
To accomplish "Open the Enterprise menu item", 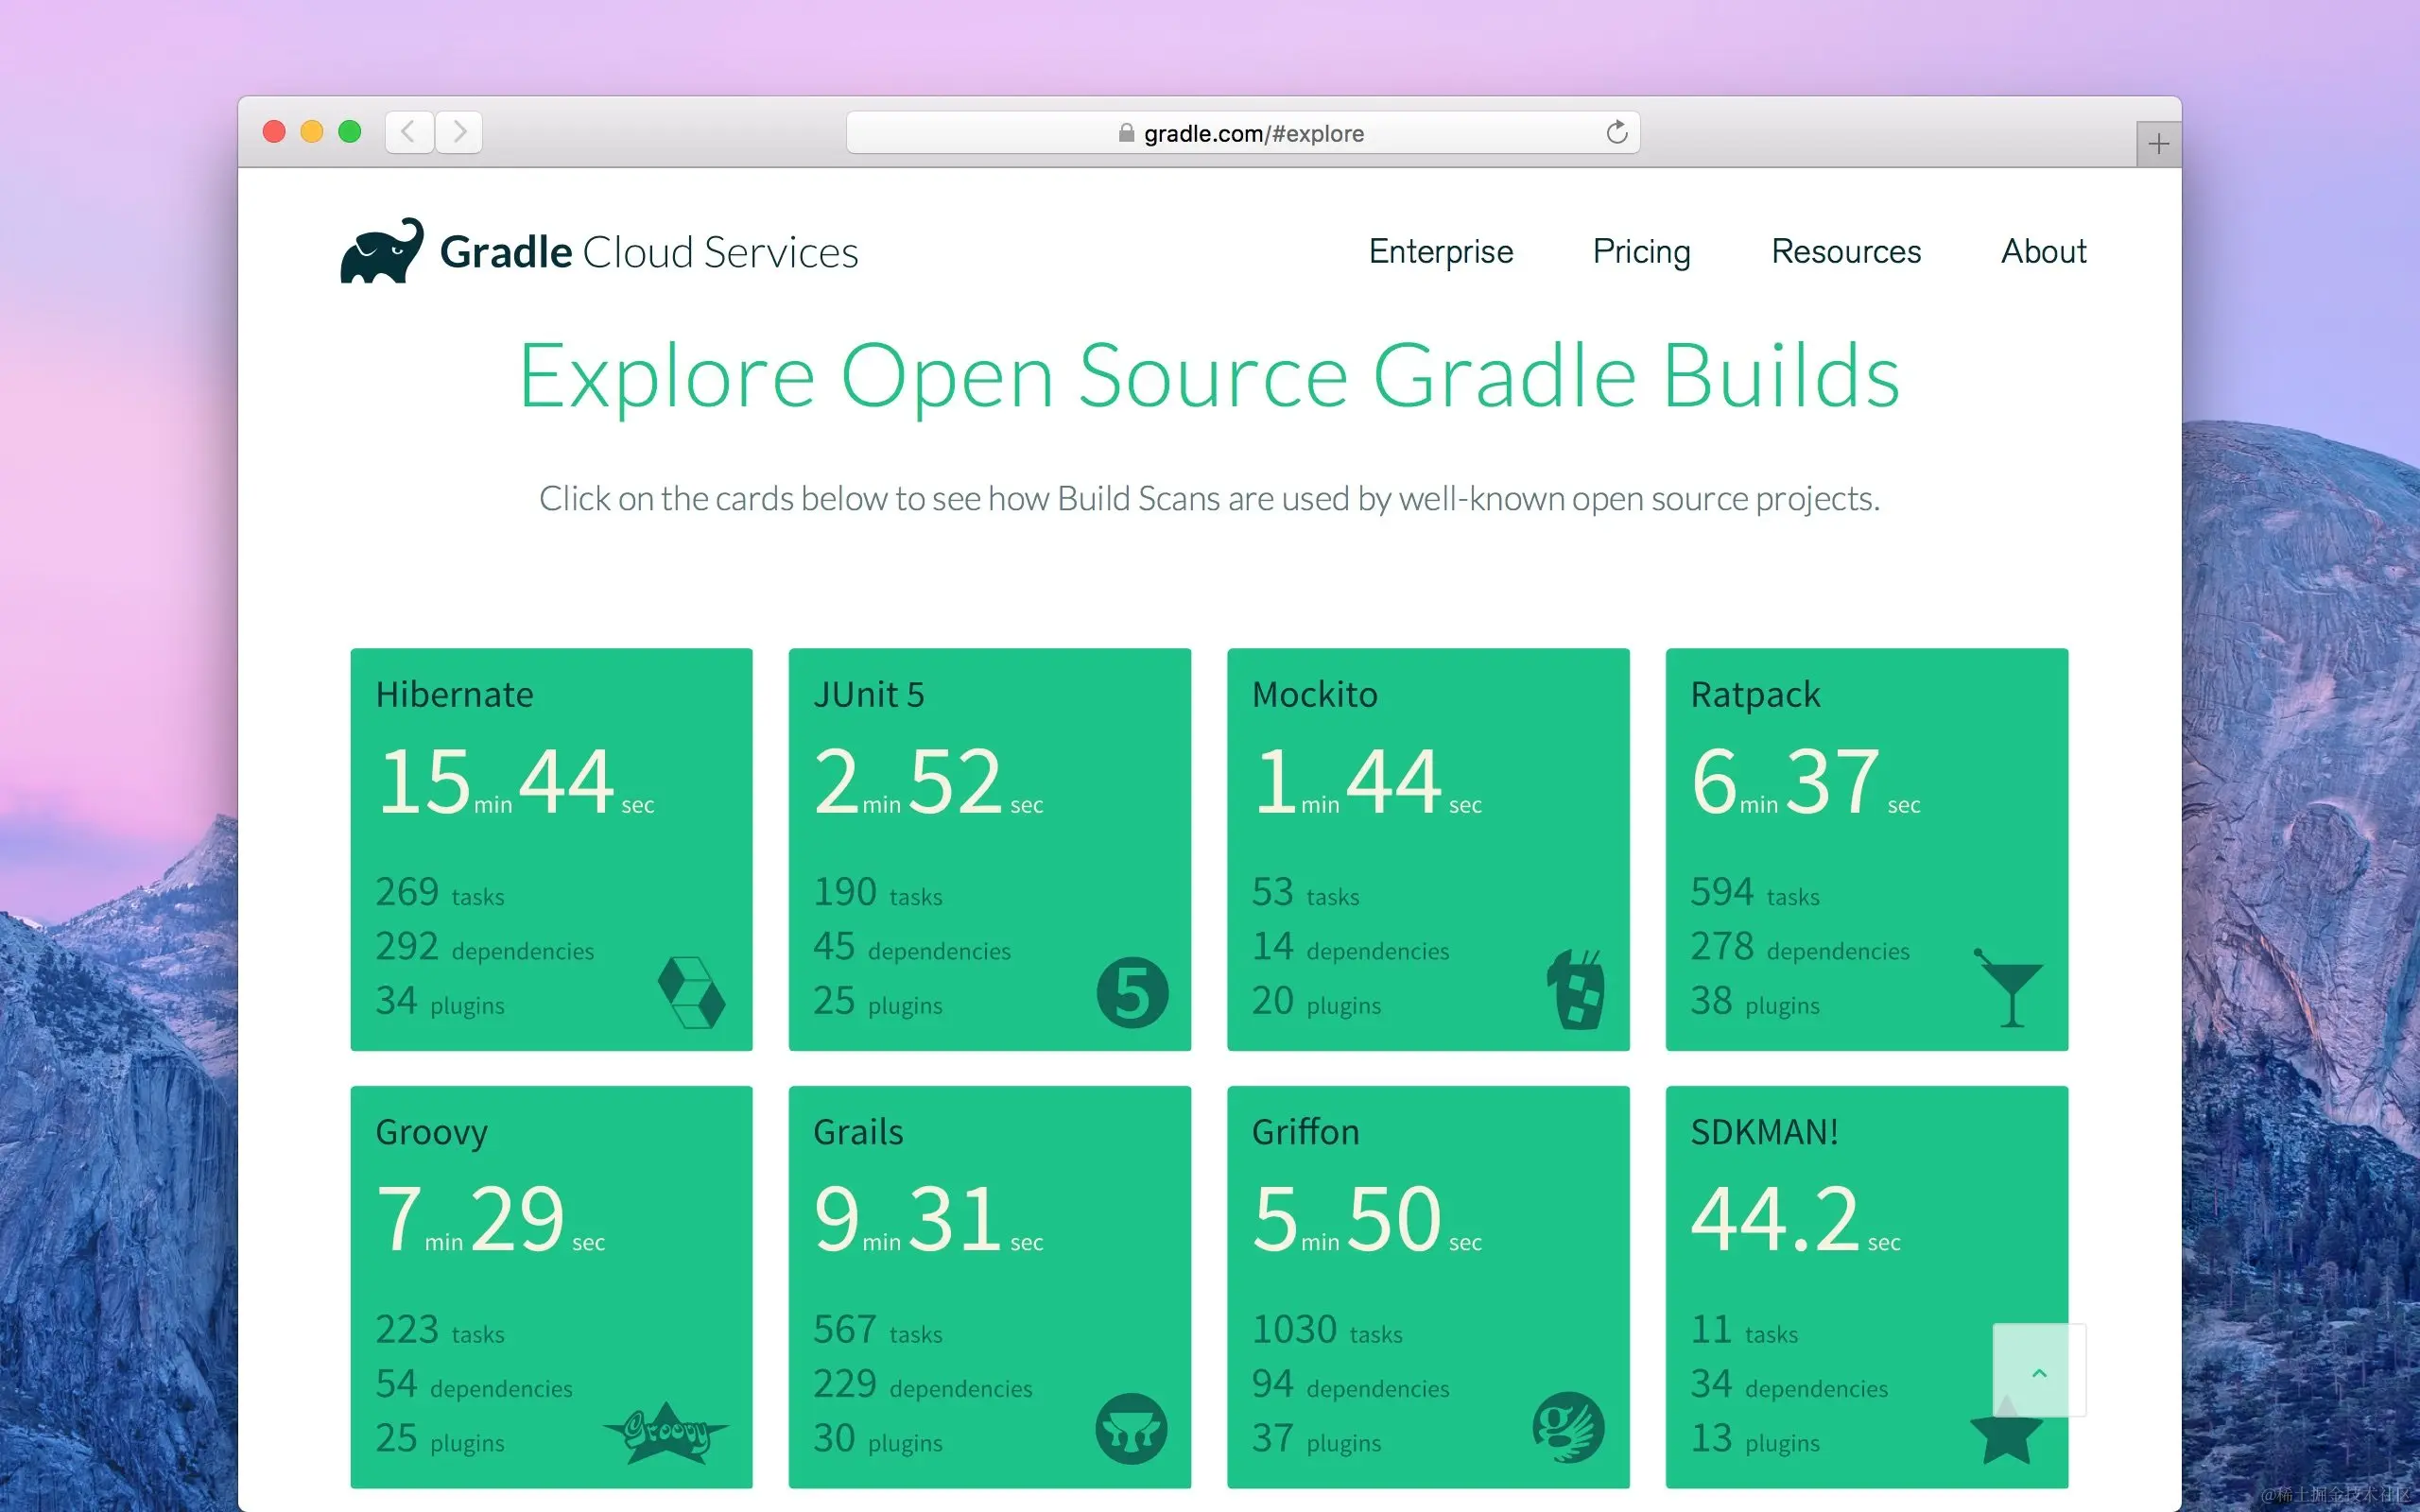I will click(x=1440, y=252).
